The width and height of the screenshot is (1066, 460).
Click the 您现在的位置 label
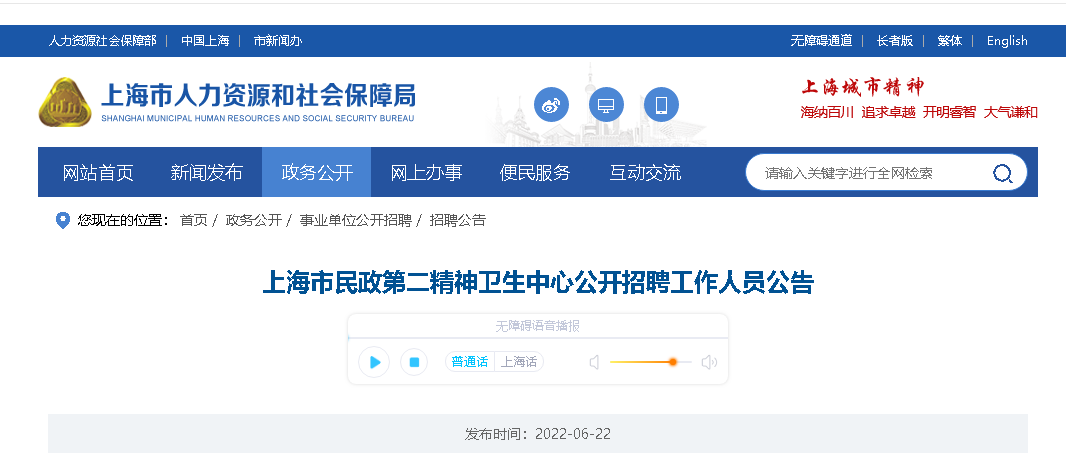coord(122,220)
